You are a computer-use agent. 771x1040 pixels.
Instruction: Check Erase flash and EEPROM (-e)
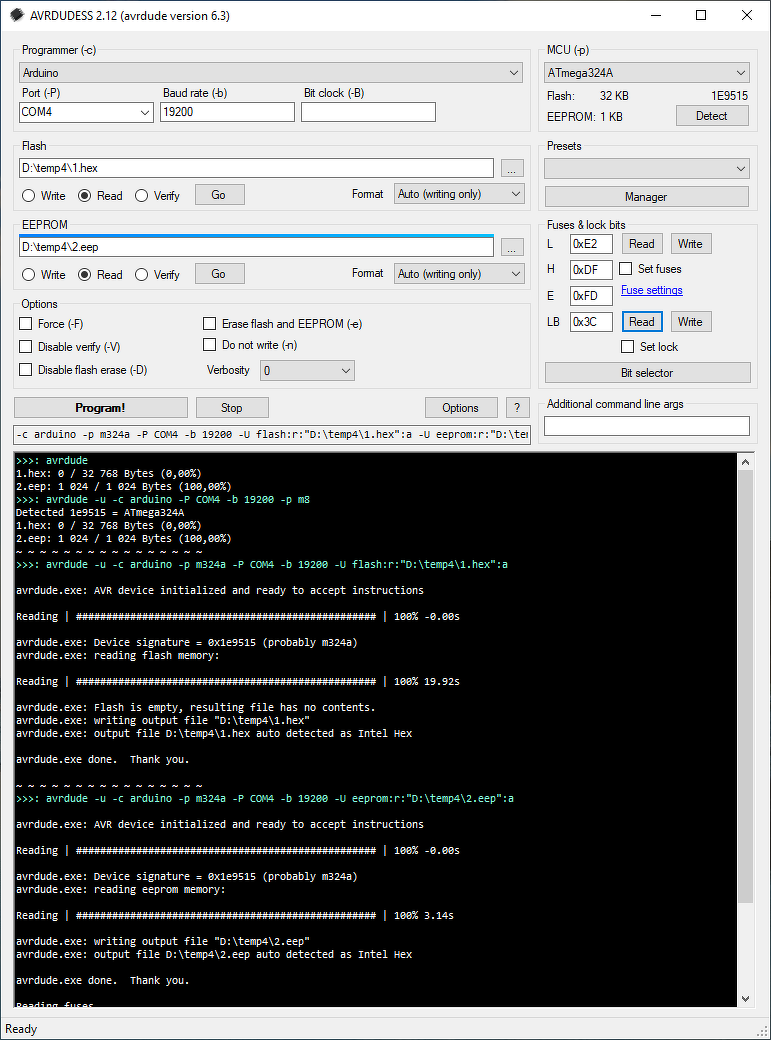coord(210,324)
